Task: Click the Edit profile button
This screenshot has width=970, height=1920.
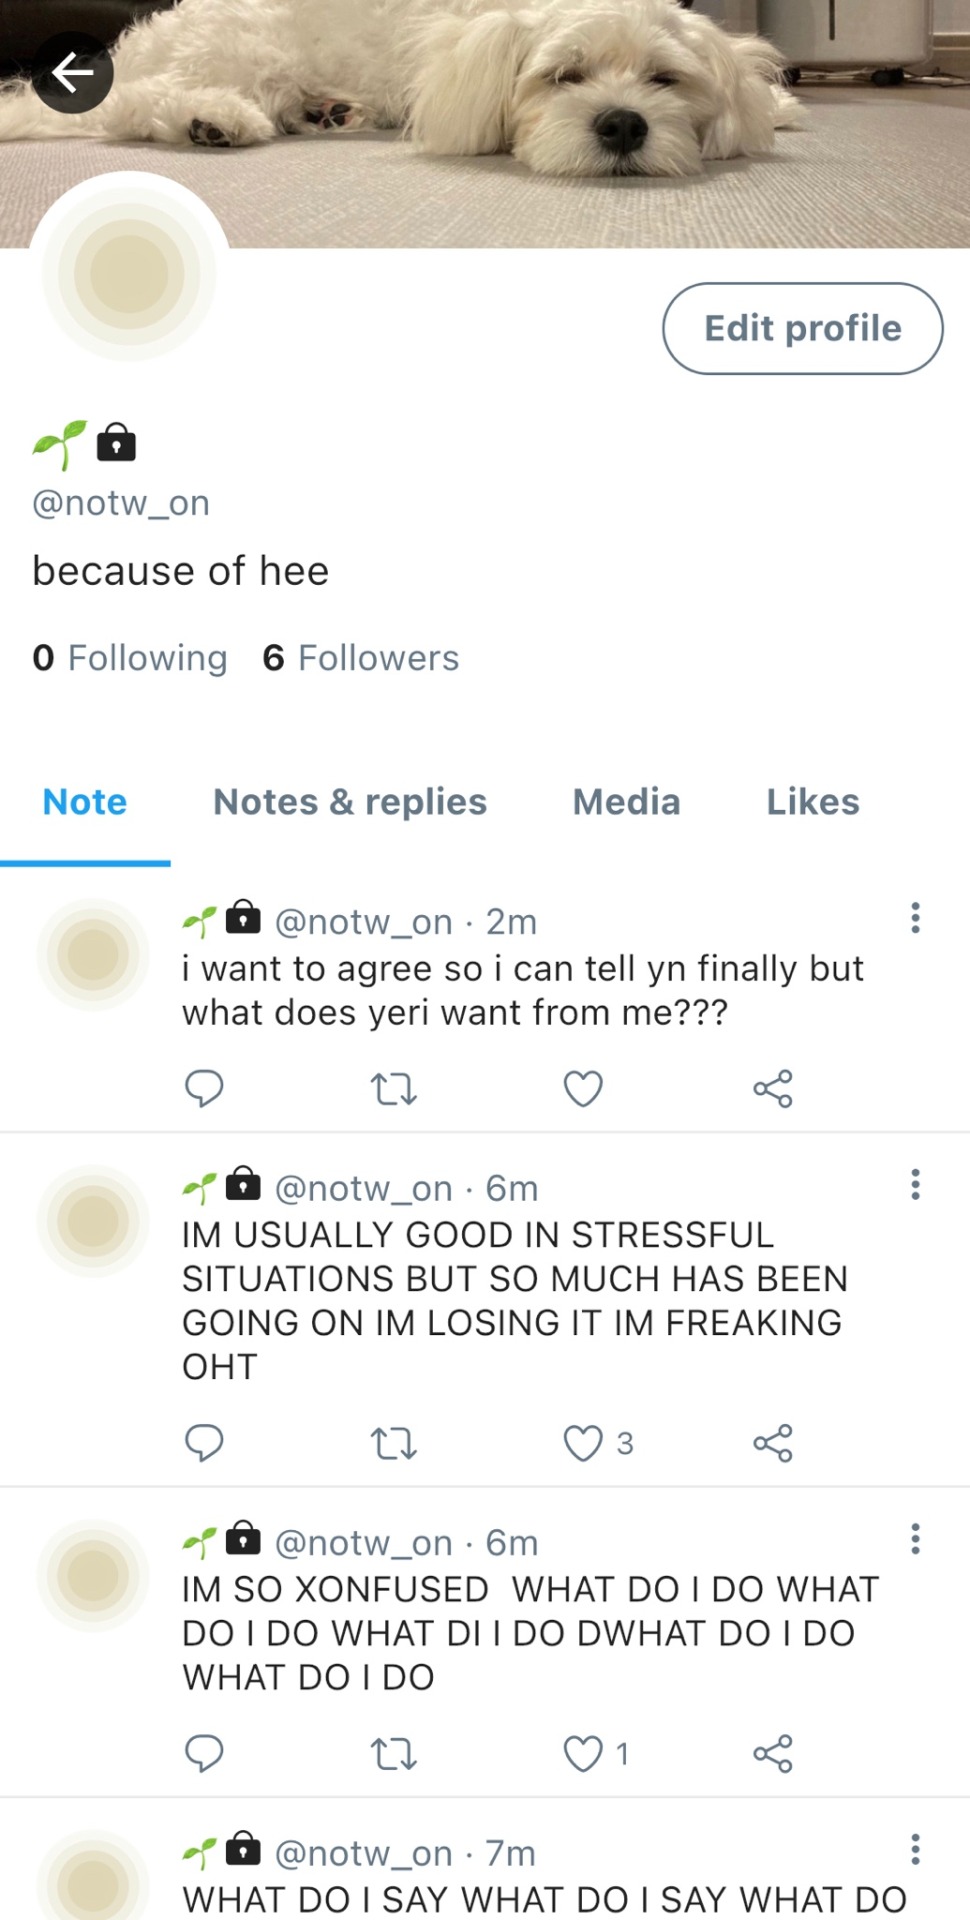Action: pyautogui.click(x=802, y=328)
